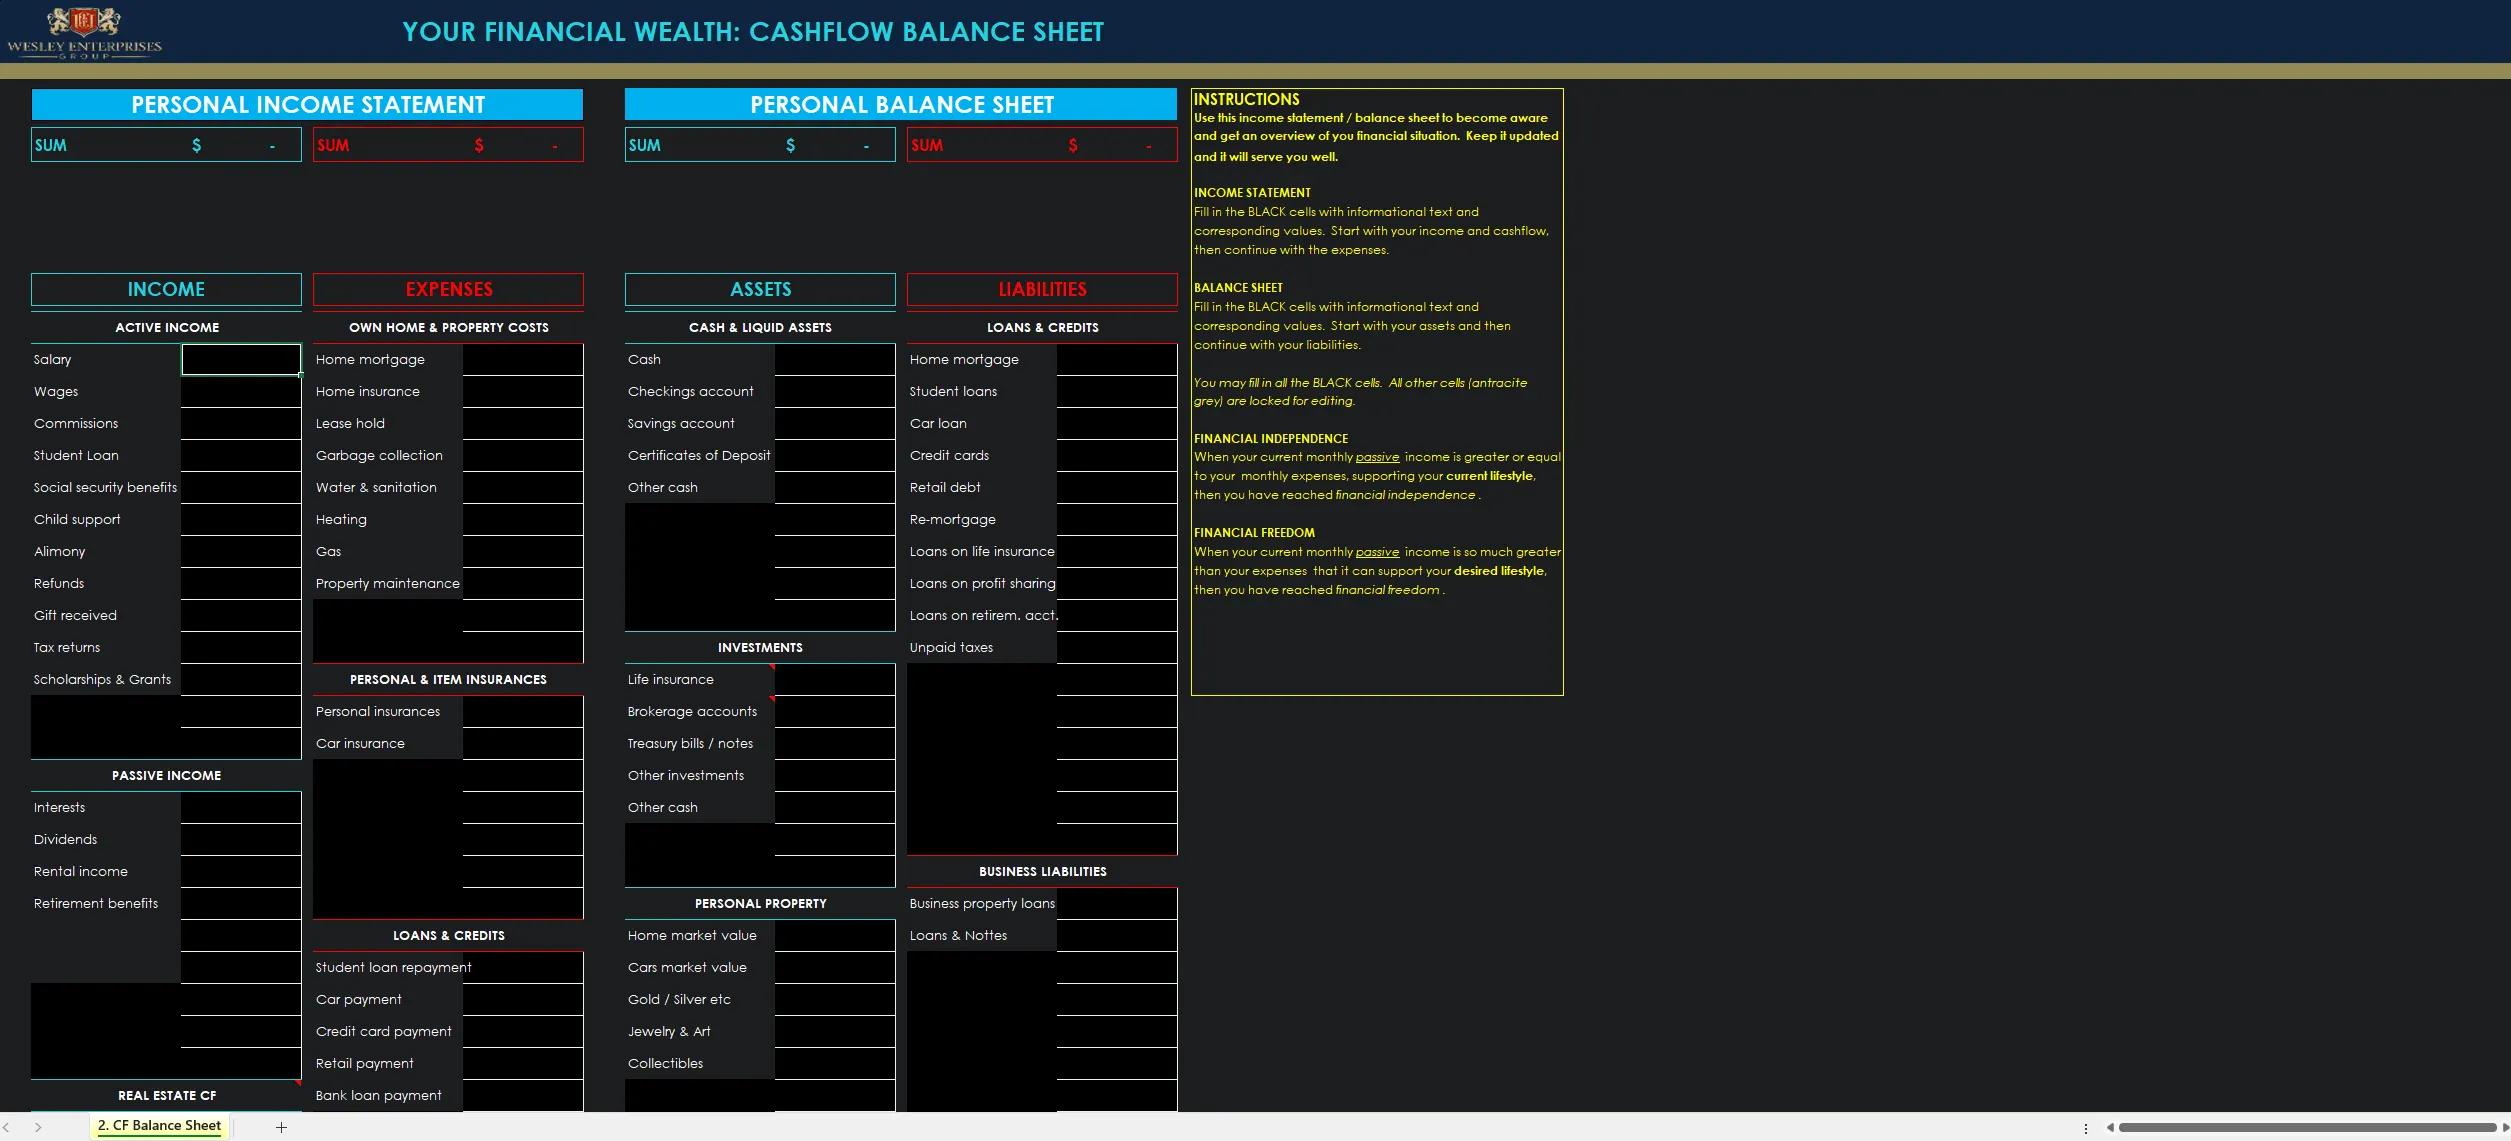
Task: Click the 'Rental income' label
Action: (81, 871)
